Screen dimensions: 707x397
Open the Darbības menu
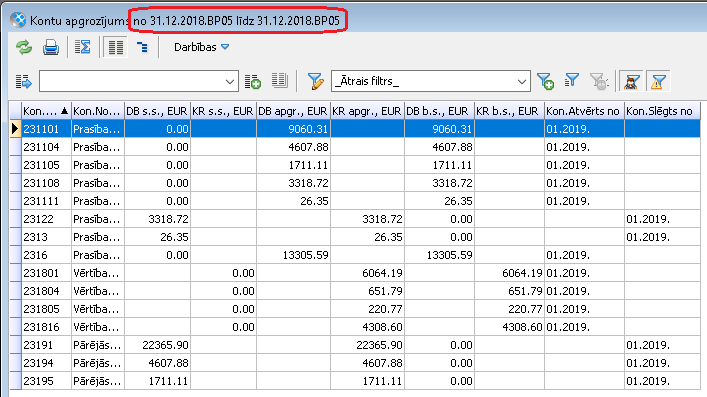[x=202, y=47]
